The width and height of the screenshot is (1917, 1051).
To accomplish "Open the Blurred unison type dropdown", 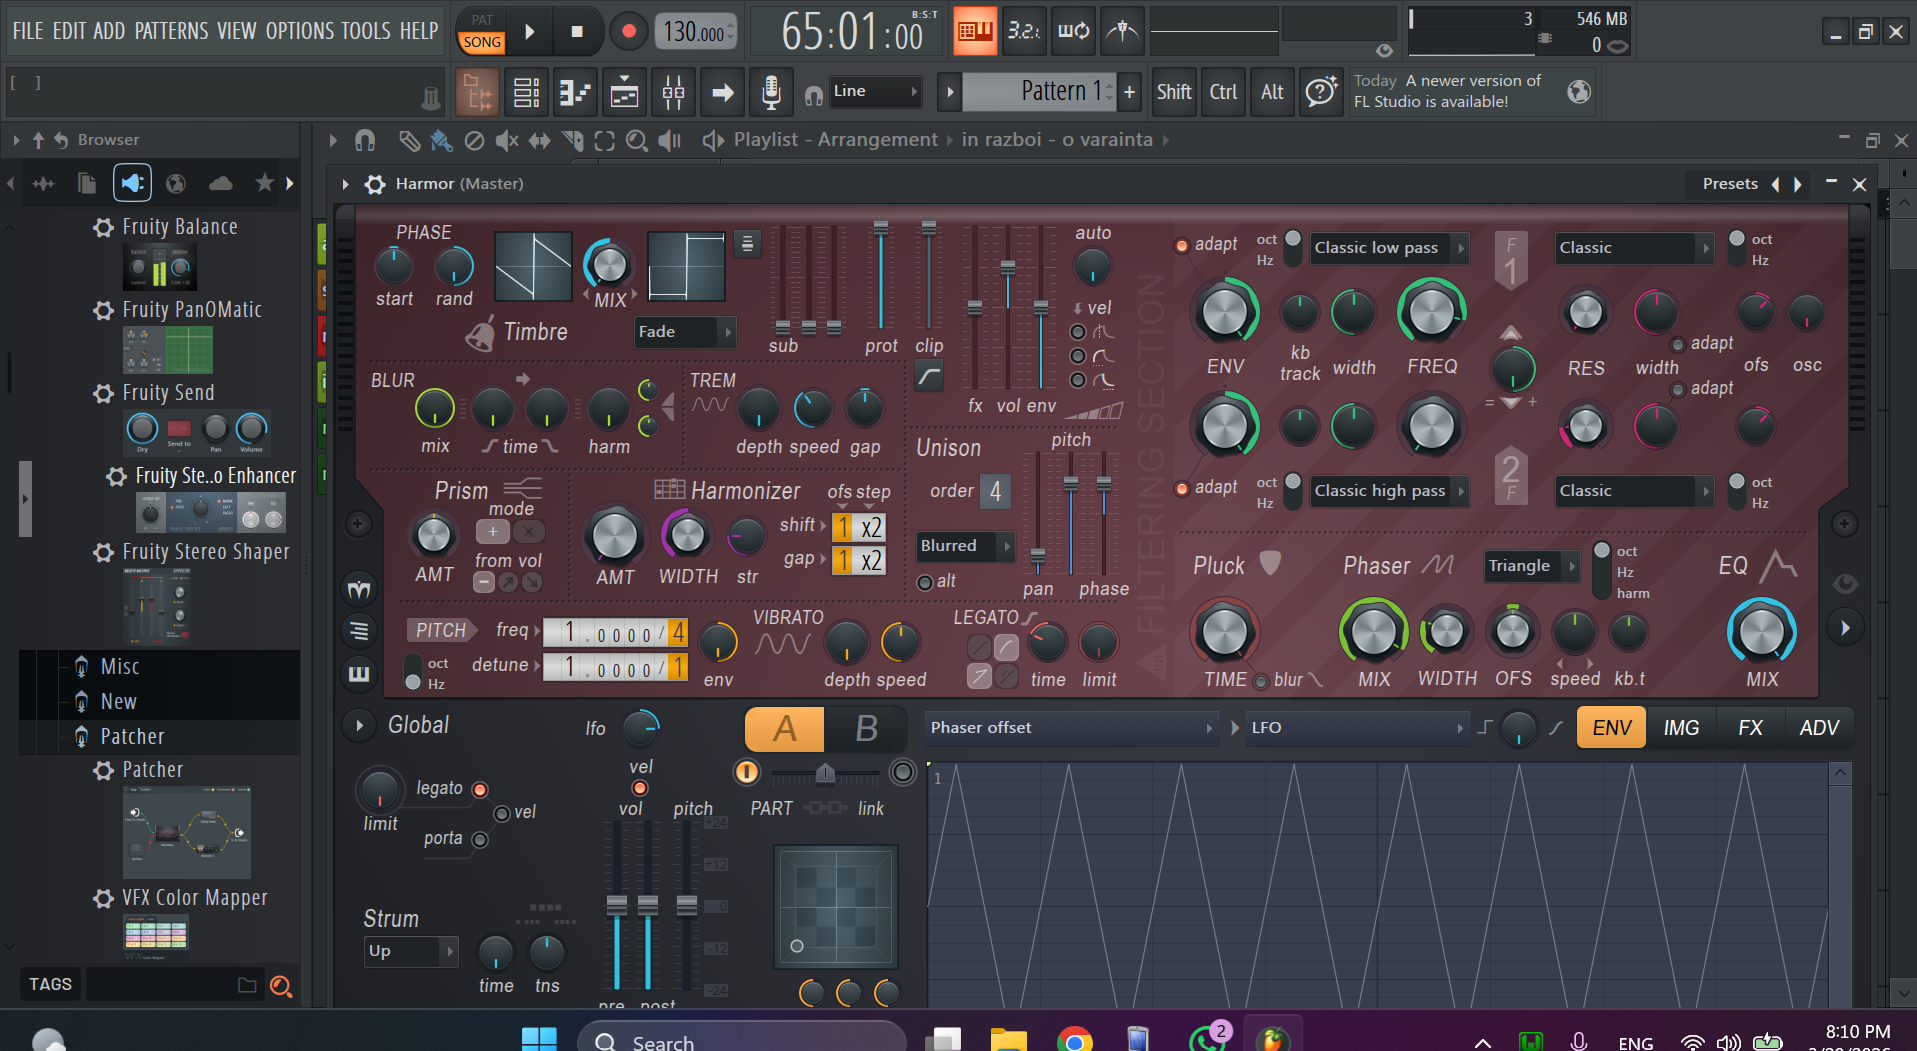I will point(966,546).
